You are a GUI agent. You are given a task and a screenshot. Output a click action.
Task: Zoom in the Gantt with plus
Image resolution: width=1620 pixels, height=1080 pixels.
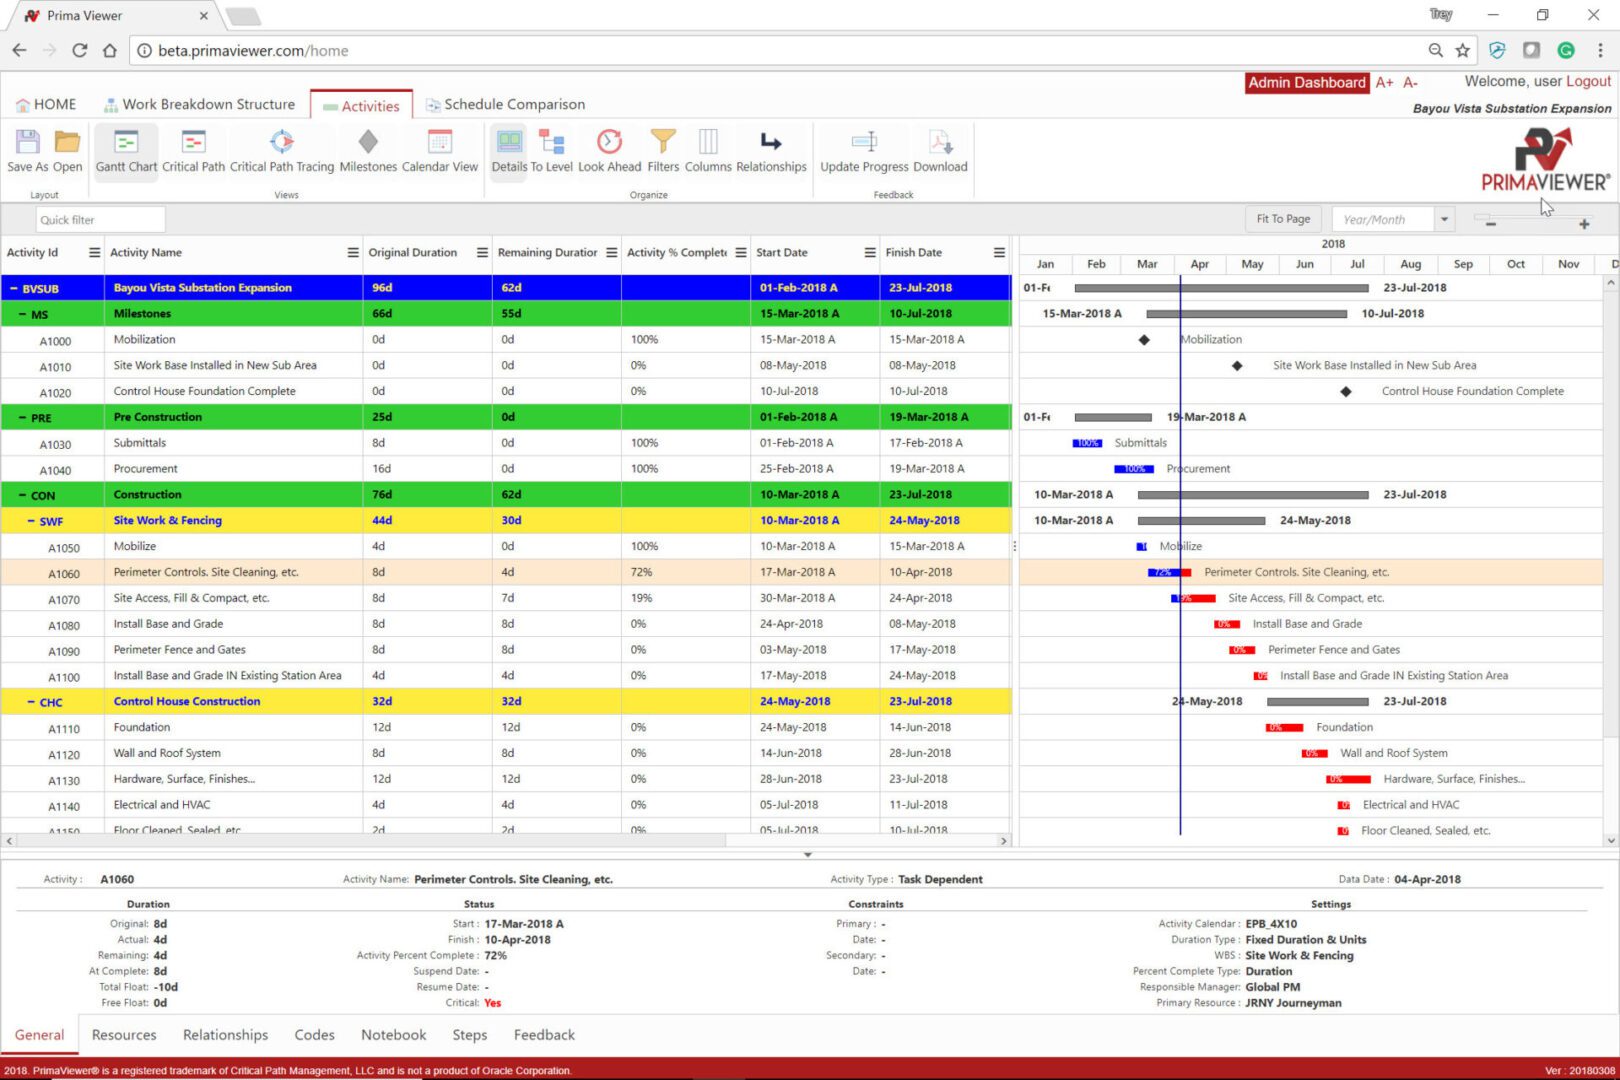pyautogui.click(x=1584, y=224)
